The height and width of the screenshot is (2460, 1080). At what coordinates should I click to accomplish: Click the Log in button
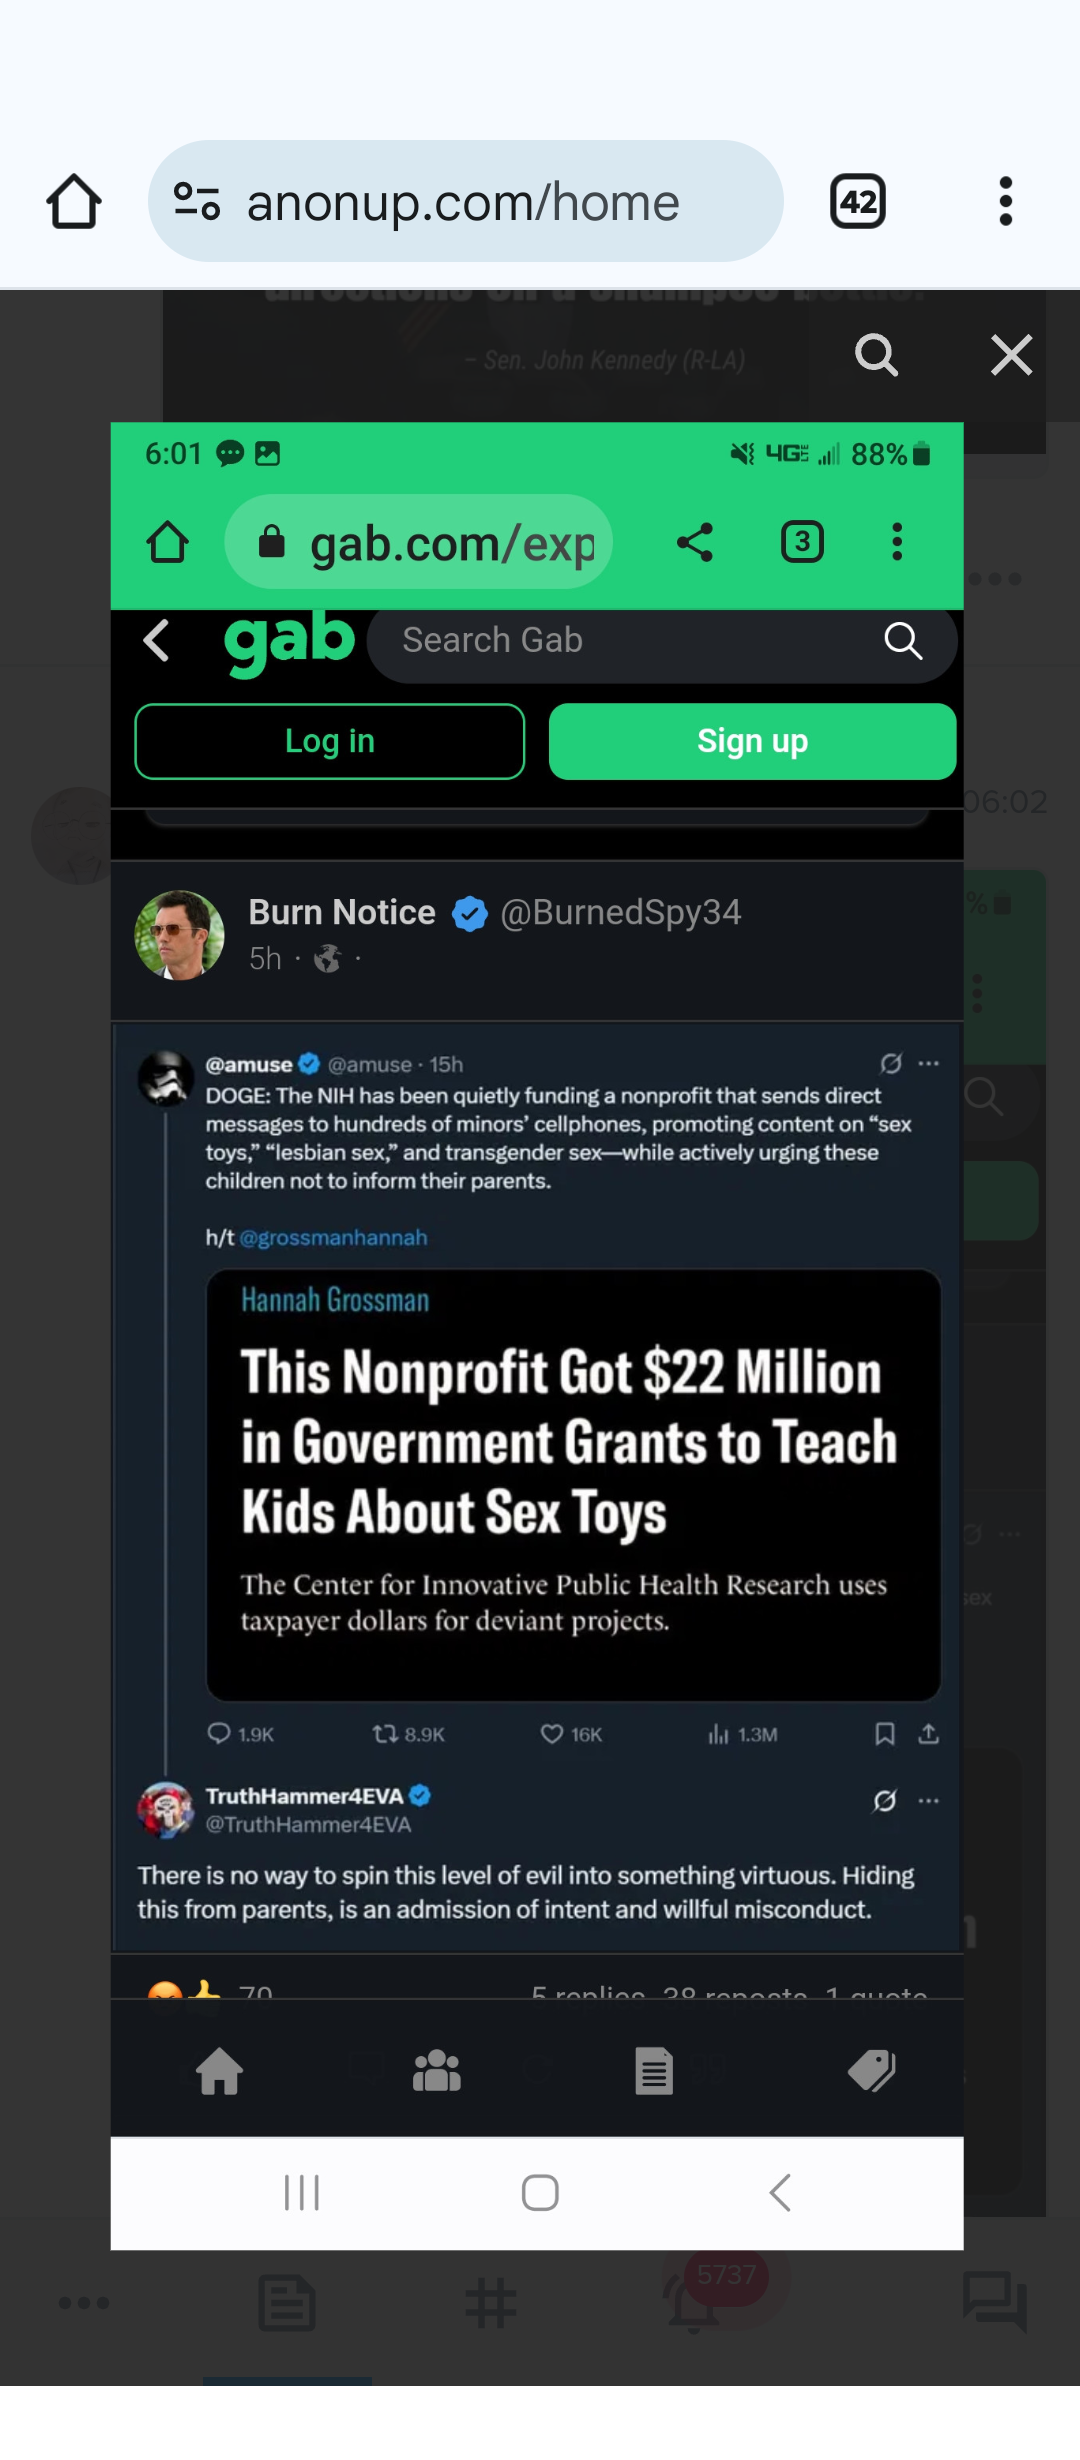(329, 742)
